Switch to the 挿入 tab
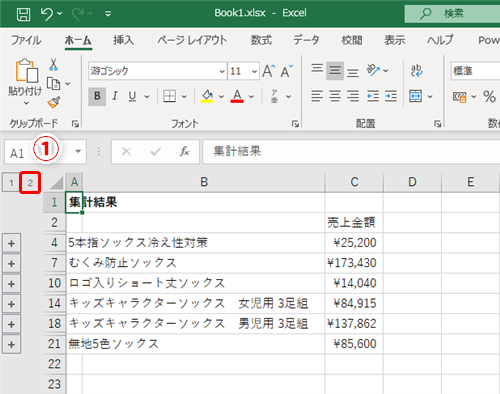500x394 pixels. [x=123, y=41]
